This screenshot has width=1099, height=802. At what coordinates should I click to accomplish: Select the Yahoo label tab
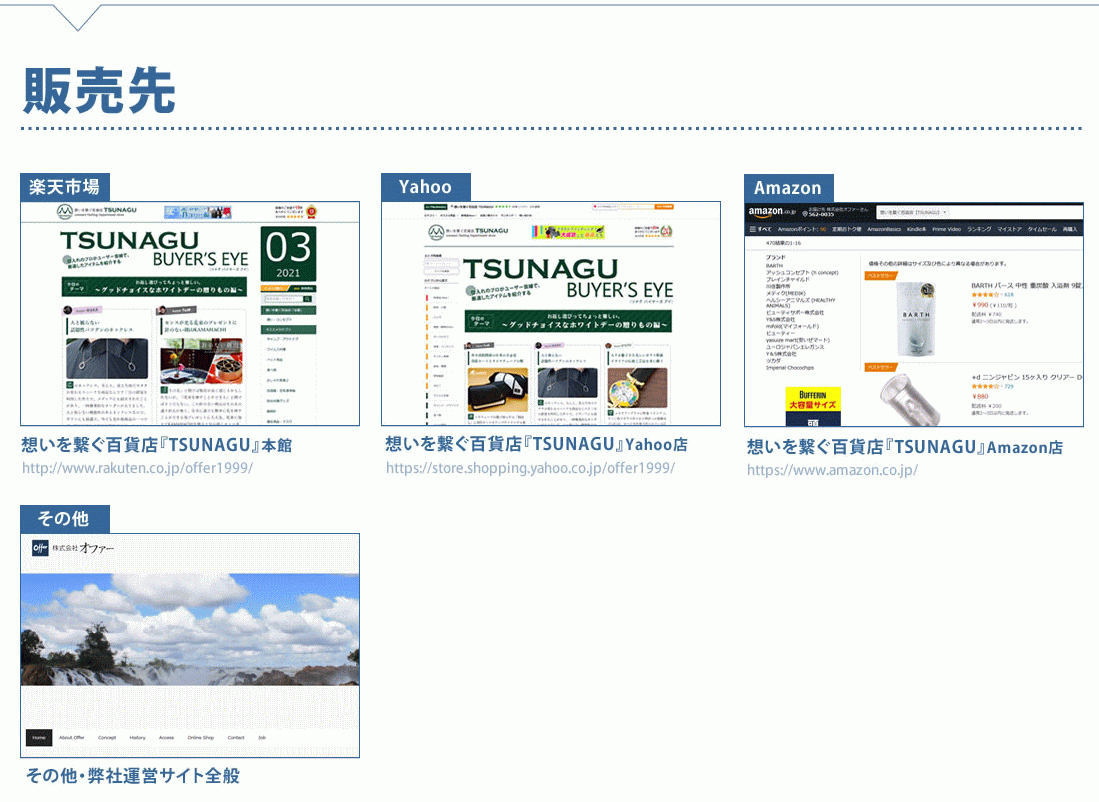(x=425, y=187)
